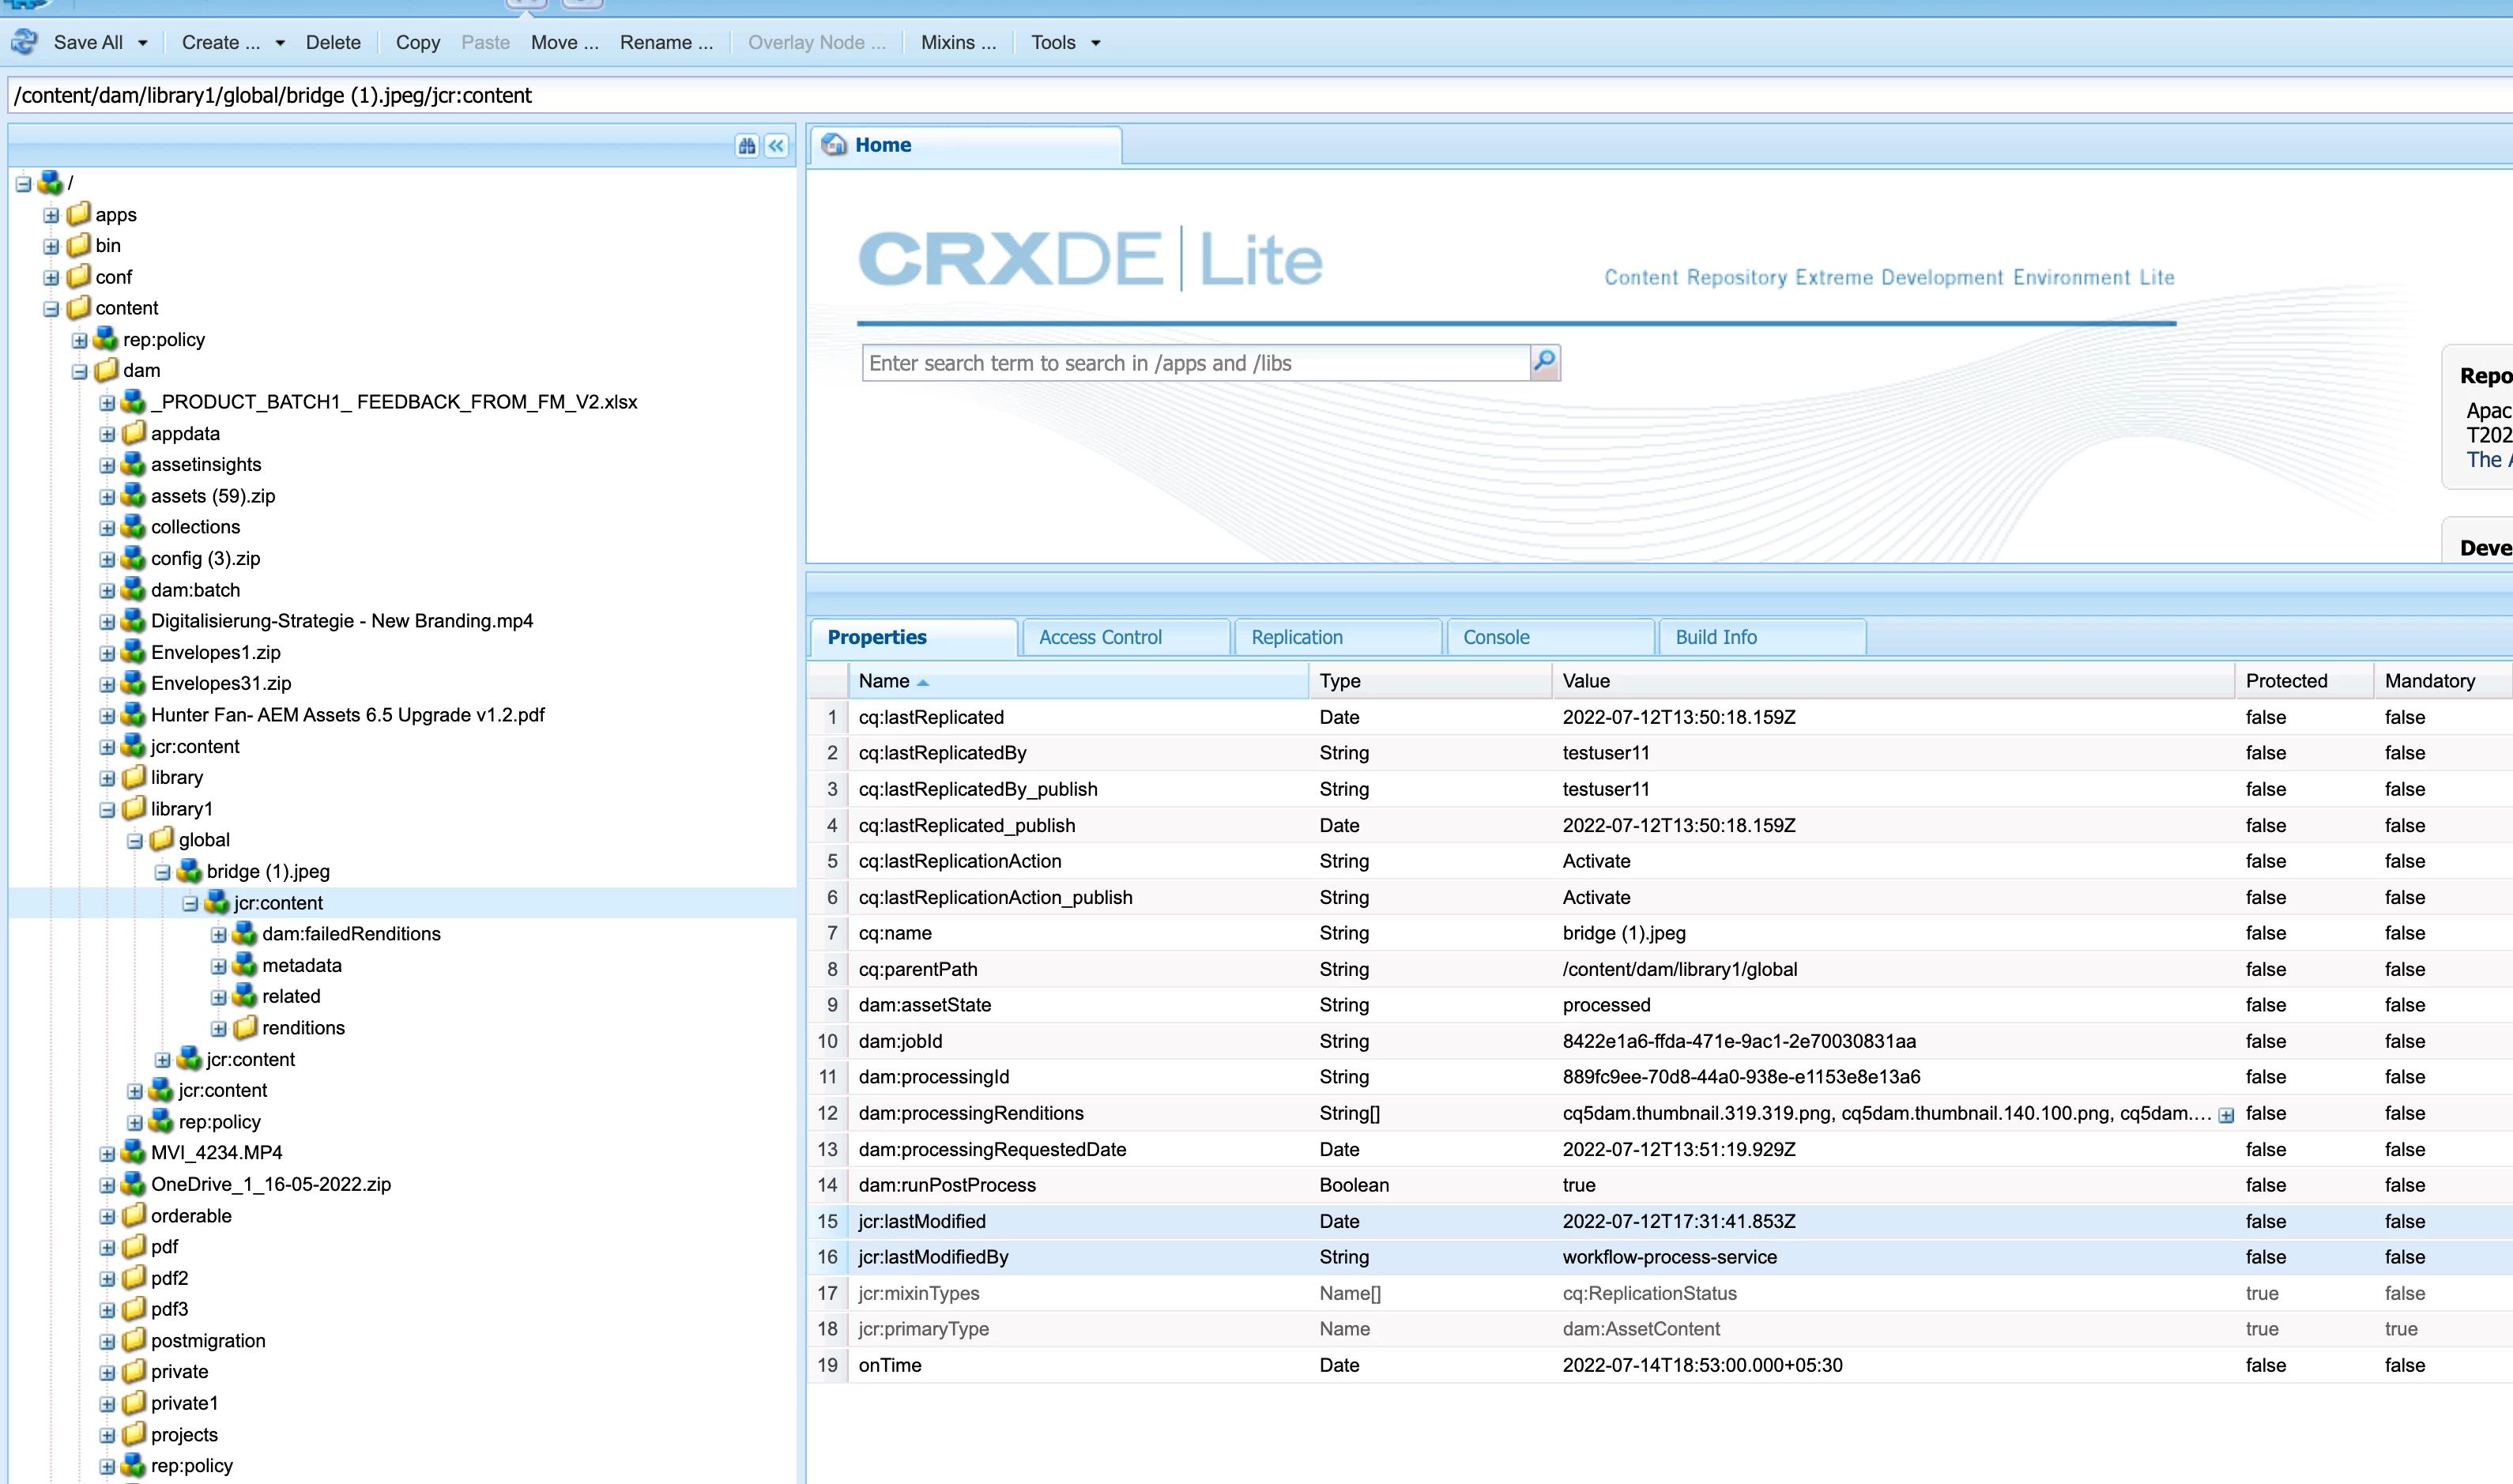
Task: Click the Delete toolbar button
Action: [x=333, y=42]
